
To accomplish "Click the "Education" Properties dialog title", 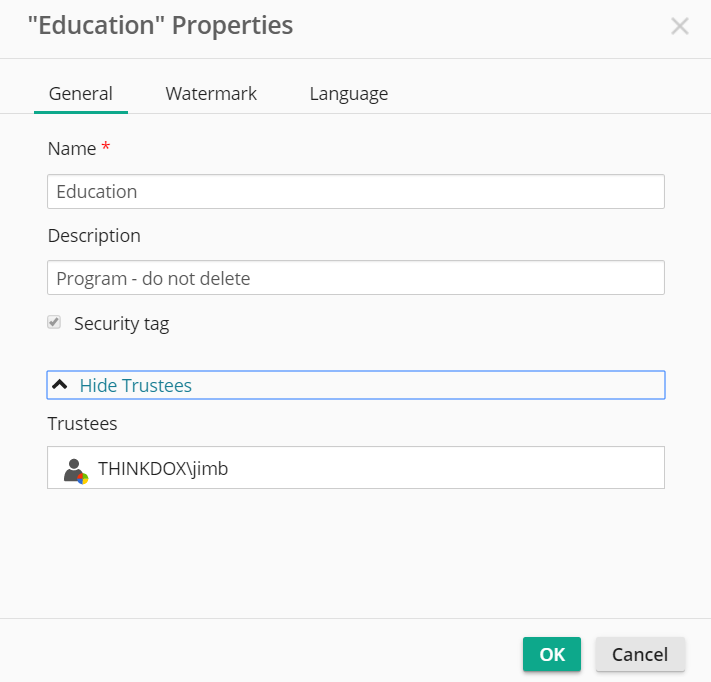I will click(x=161, y=25).
